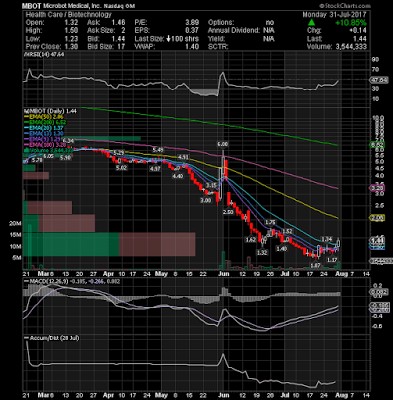
Task: Click the green up-arrow change indicator
Action: point(311,23)
